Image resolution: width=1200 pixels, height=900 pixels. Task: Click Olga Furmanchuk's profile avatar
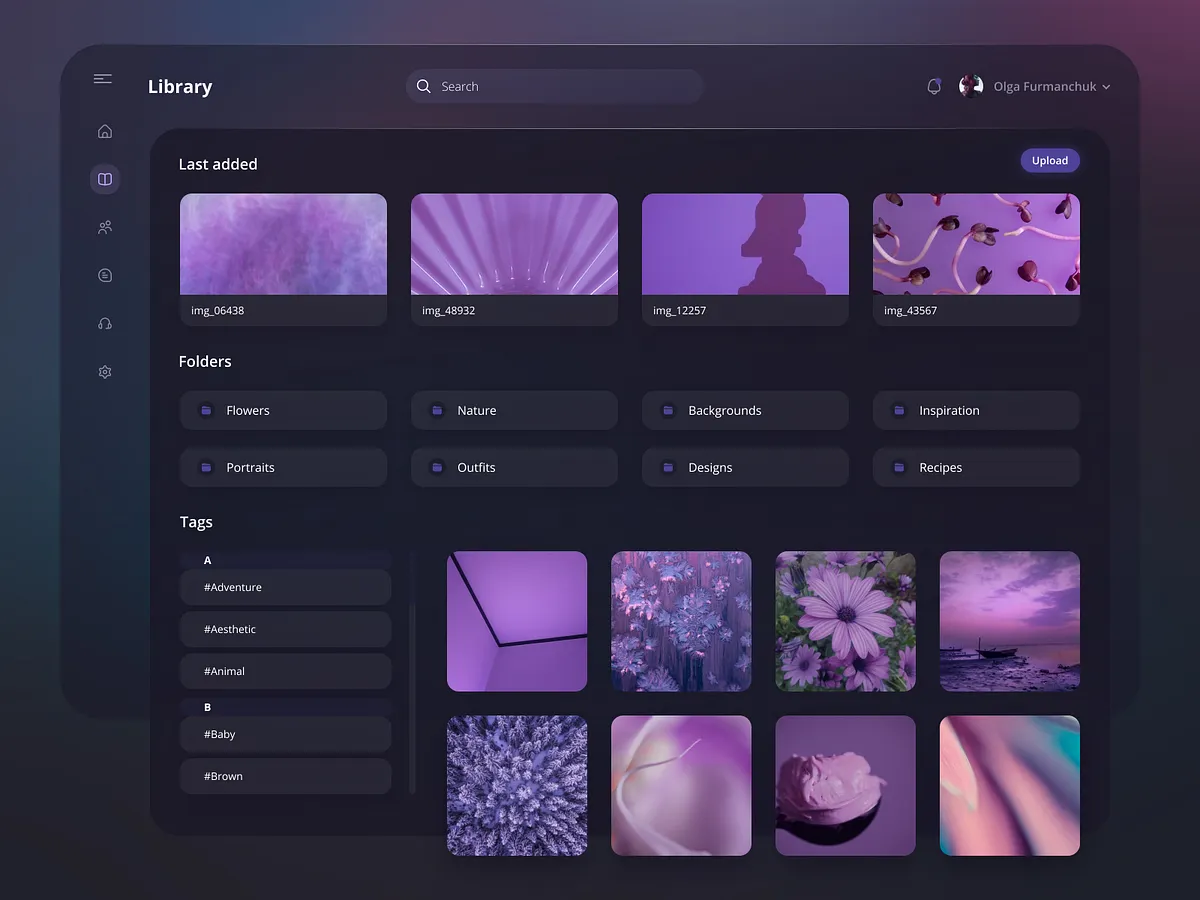click(x=969, y=86)
